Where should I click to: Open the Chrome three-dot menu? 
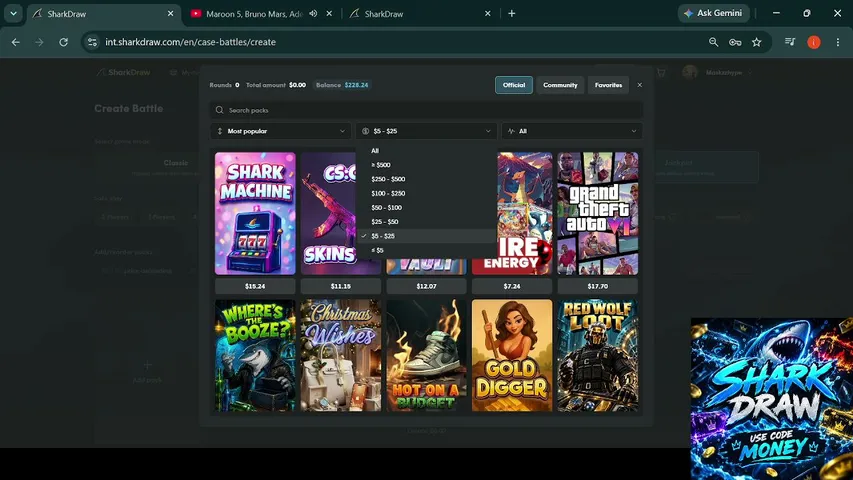click(x=838, y=42)
